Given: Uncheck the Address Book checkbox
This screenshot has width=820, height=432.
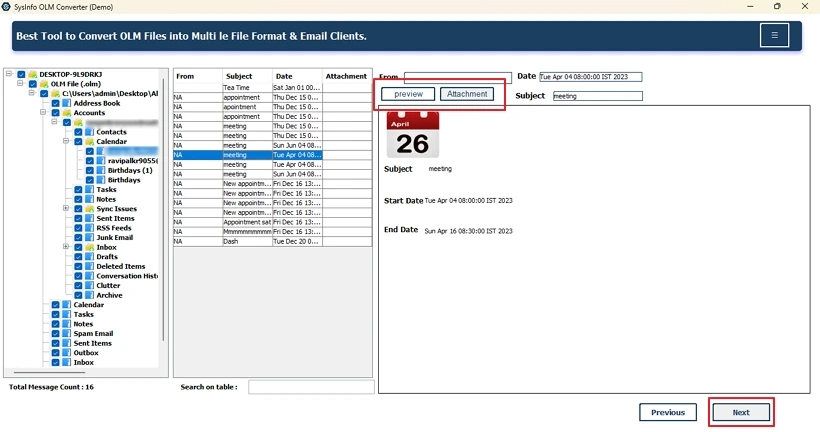Looking at the screenshot, I should coord(55,103).
